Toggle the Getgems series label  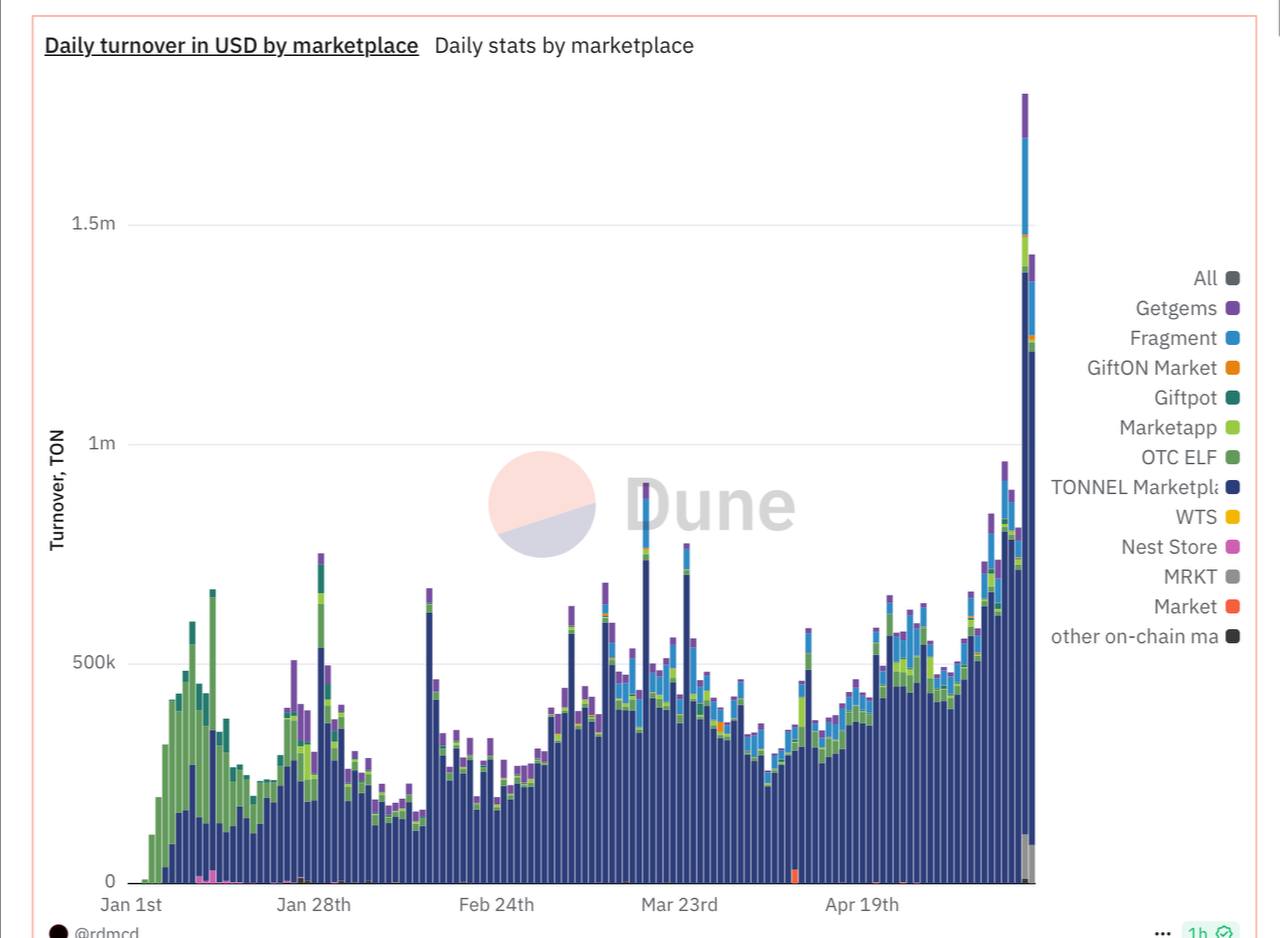pyautogui.click(x=1176, y=309)
